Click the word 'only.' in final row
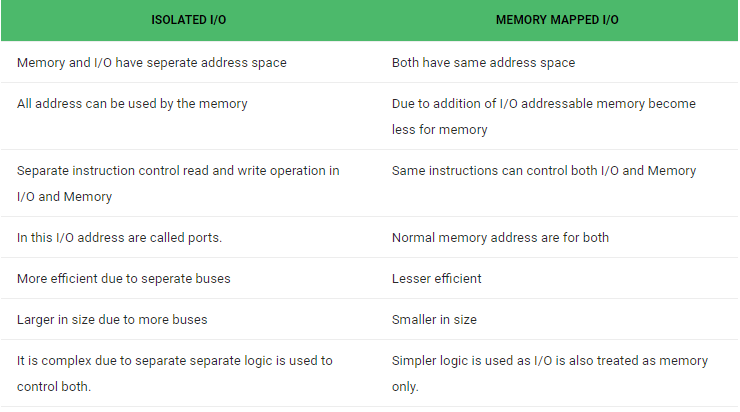 (x=407, y=387)
